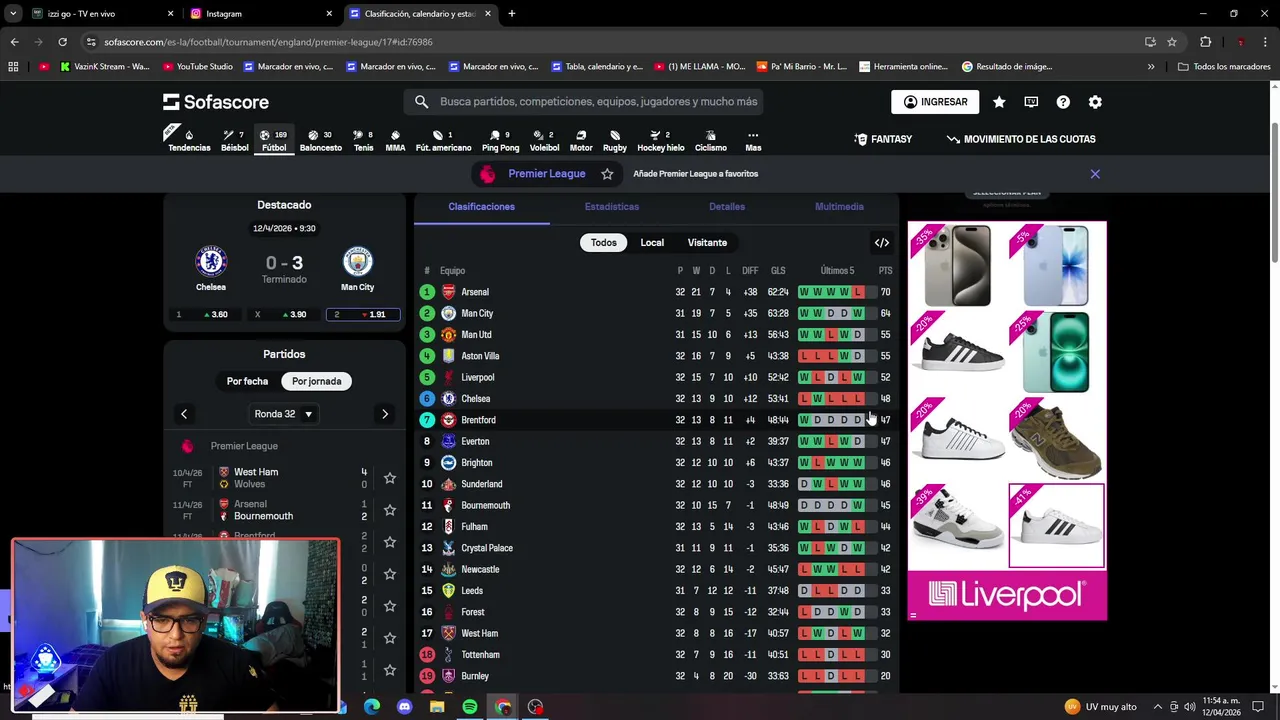This screenshot has width=1280, height=720.
Task: Open a new browser tab
Action: click(511, 14)
